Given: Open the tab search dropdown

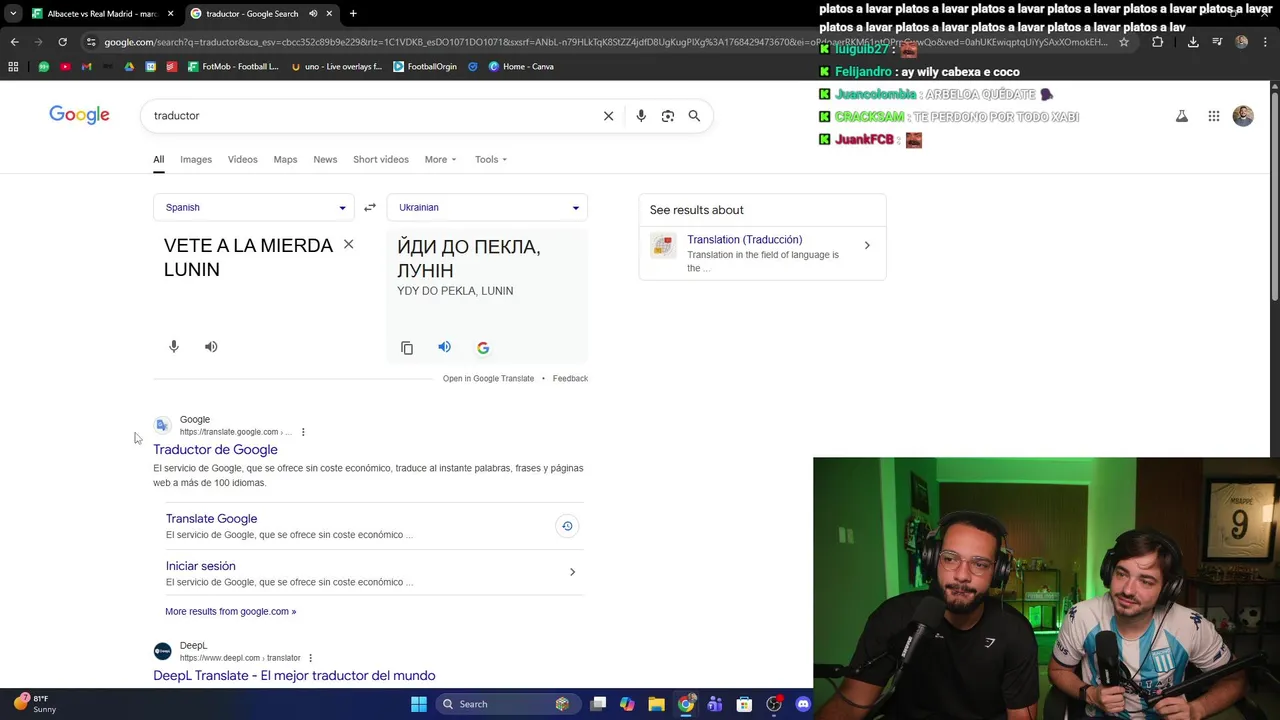Looking at the screenshot, I should [x=12, y=14].
